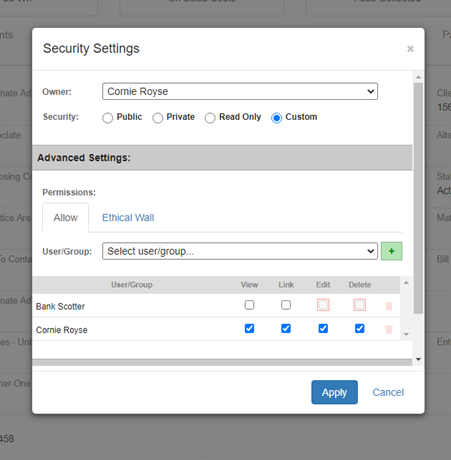This screenshot has height=460, width=451.
Task: Click the permissions table scroll up arrow
Action: [x=406, y=283]
